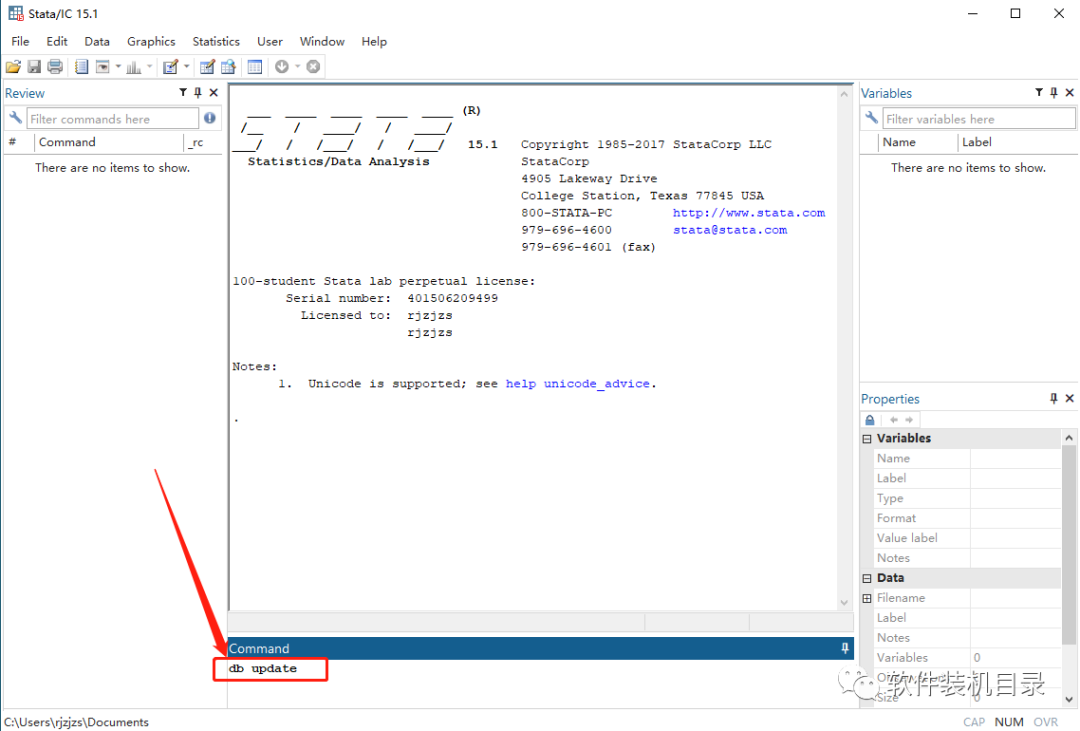Click the Graph bar chart icon

tap(134, 67)
